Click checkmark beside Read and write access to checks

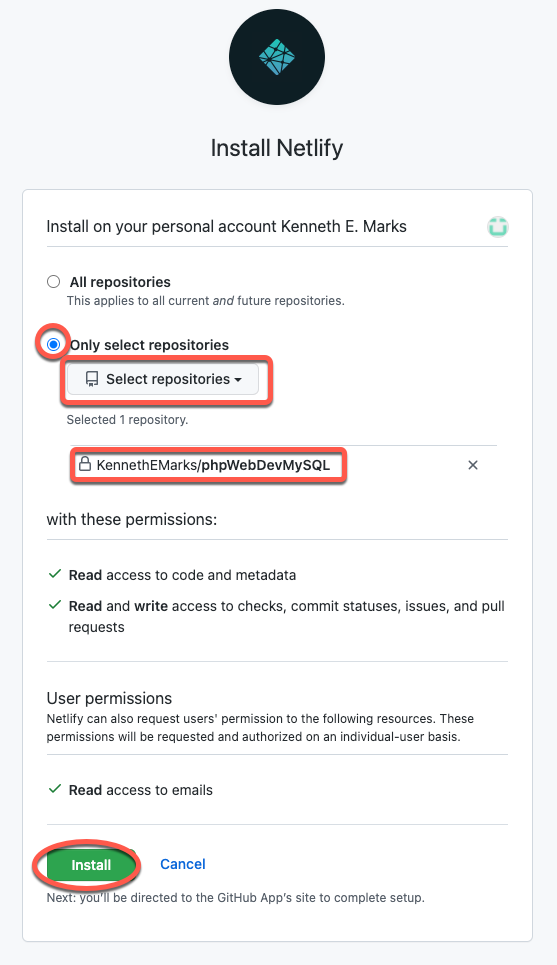tap(55, 606)
